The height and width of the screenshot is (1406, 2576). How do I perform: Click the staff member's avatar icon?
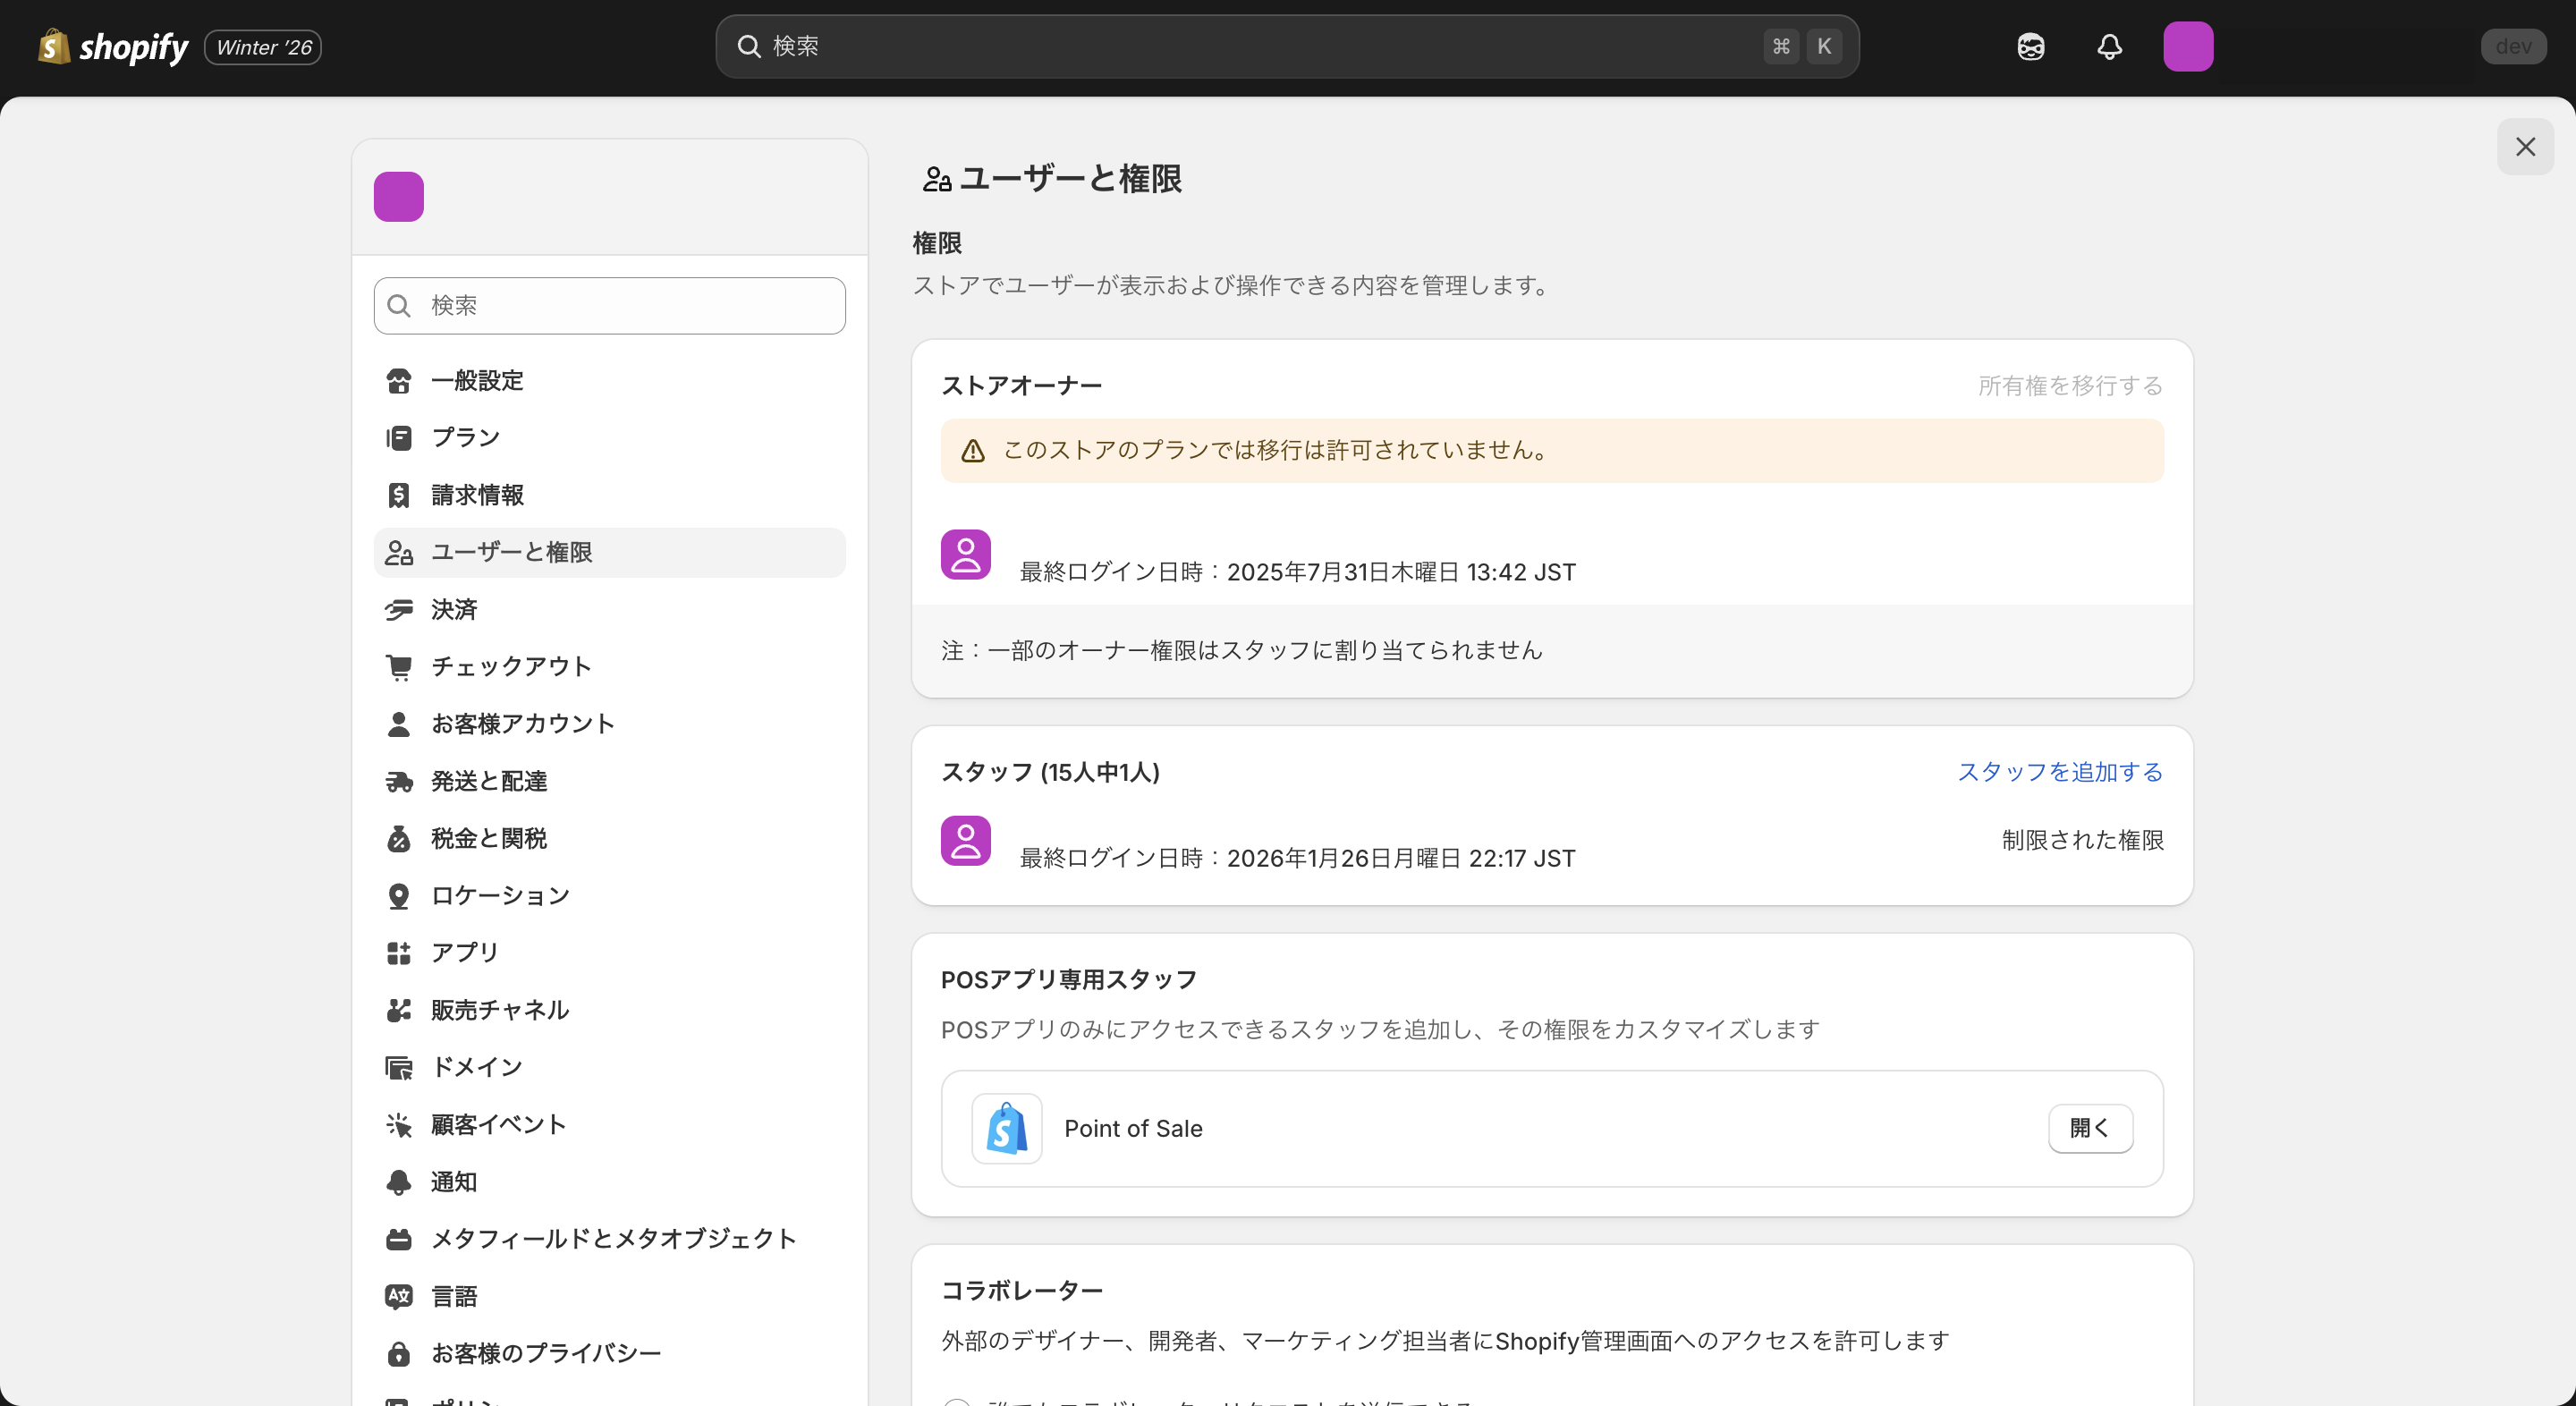[965, 841]
